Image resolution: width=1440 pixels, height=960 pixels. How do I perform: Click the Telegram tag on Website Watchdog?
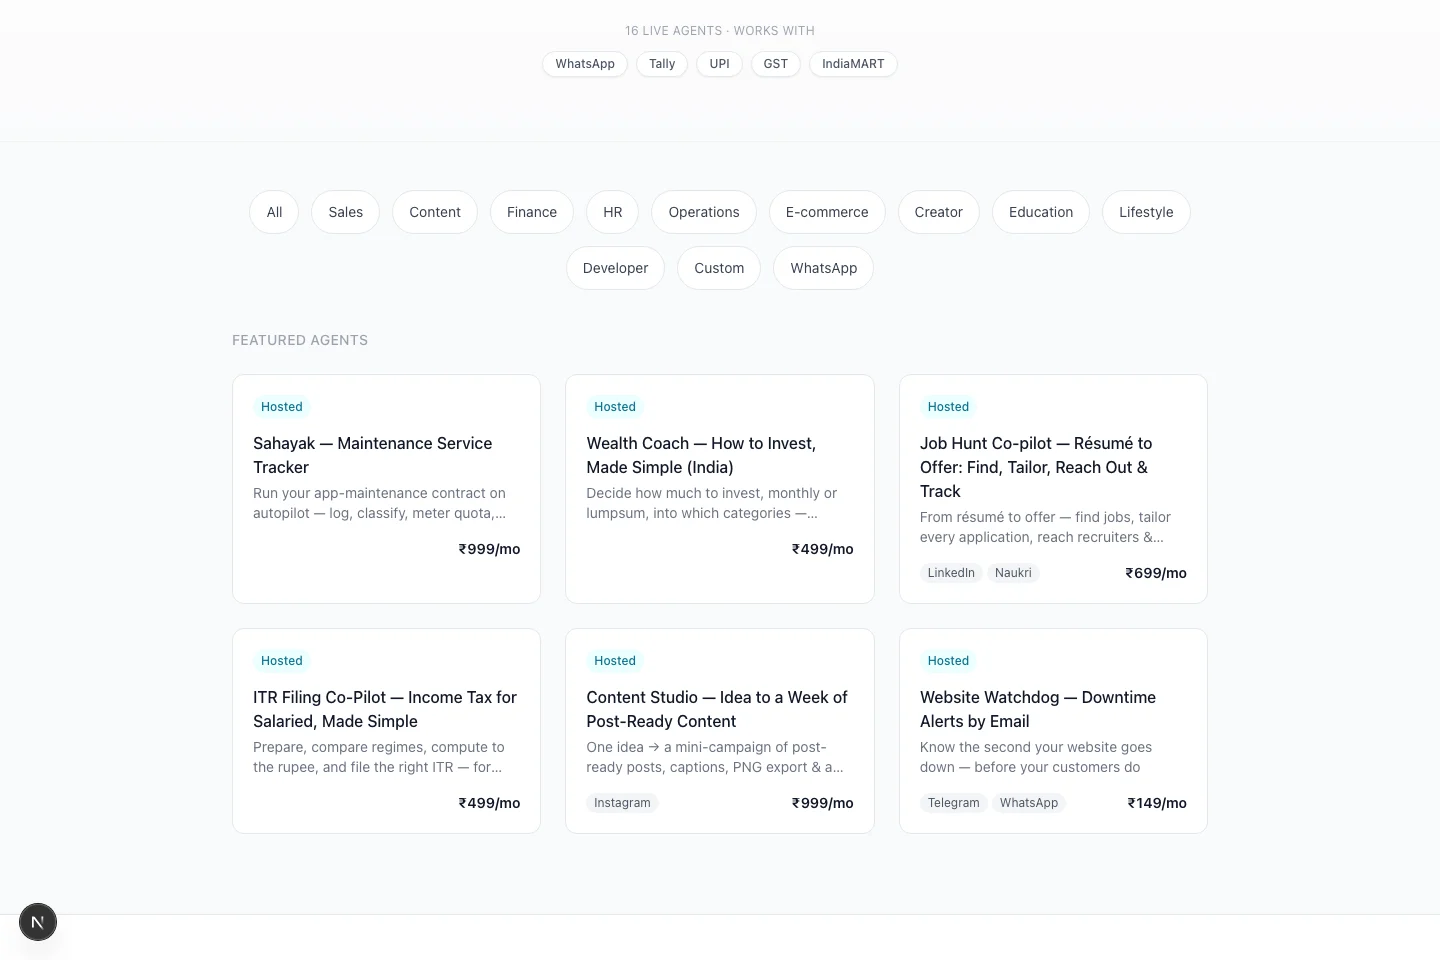[954, 803]
